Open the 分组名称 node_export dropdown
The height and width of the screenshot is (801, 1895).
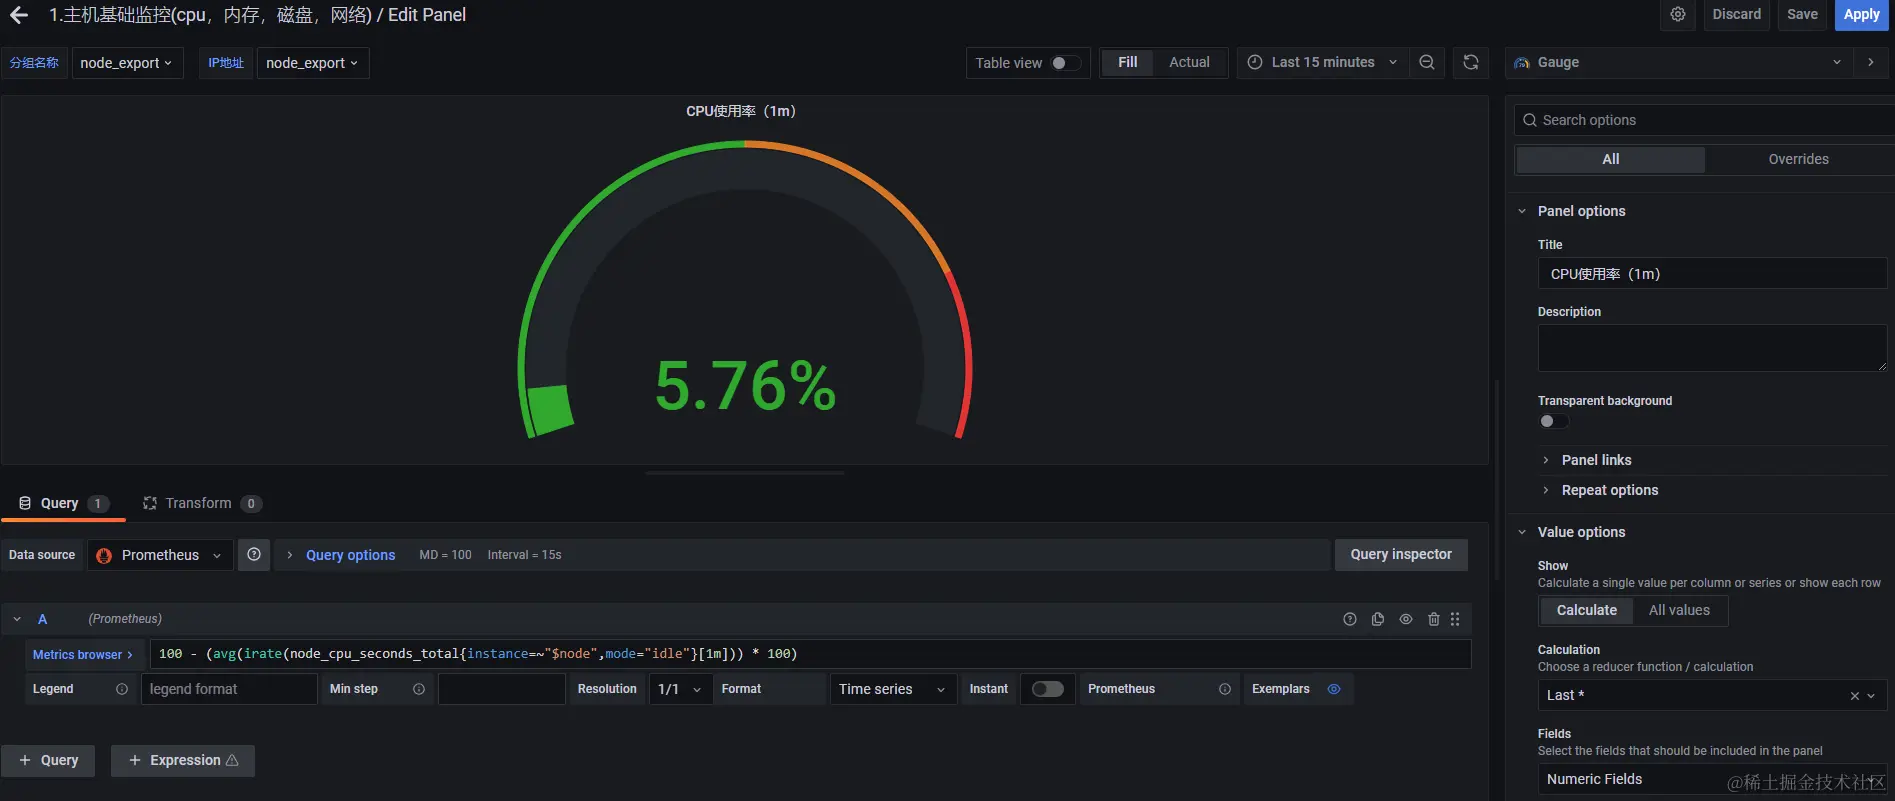(127, 63)
